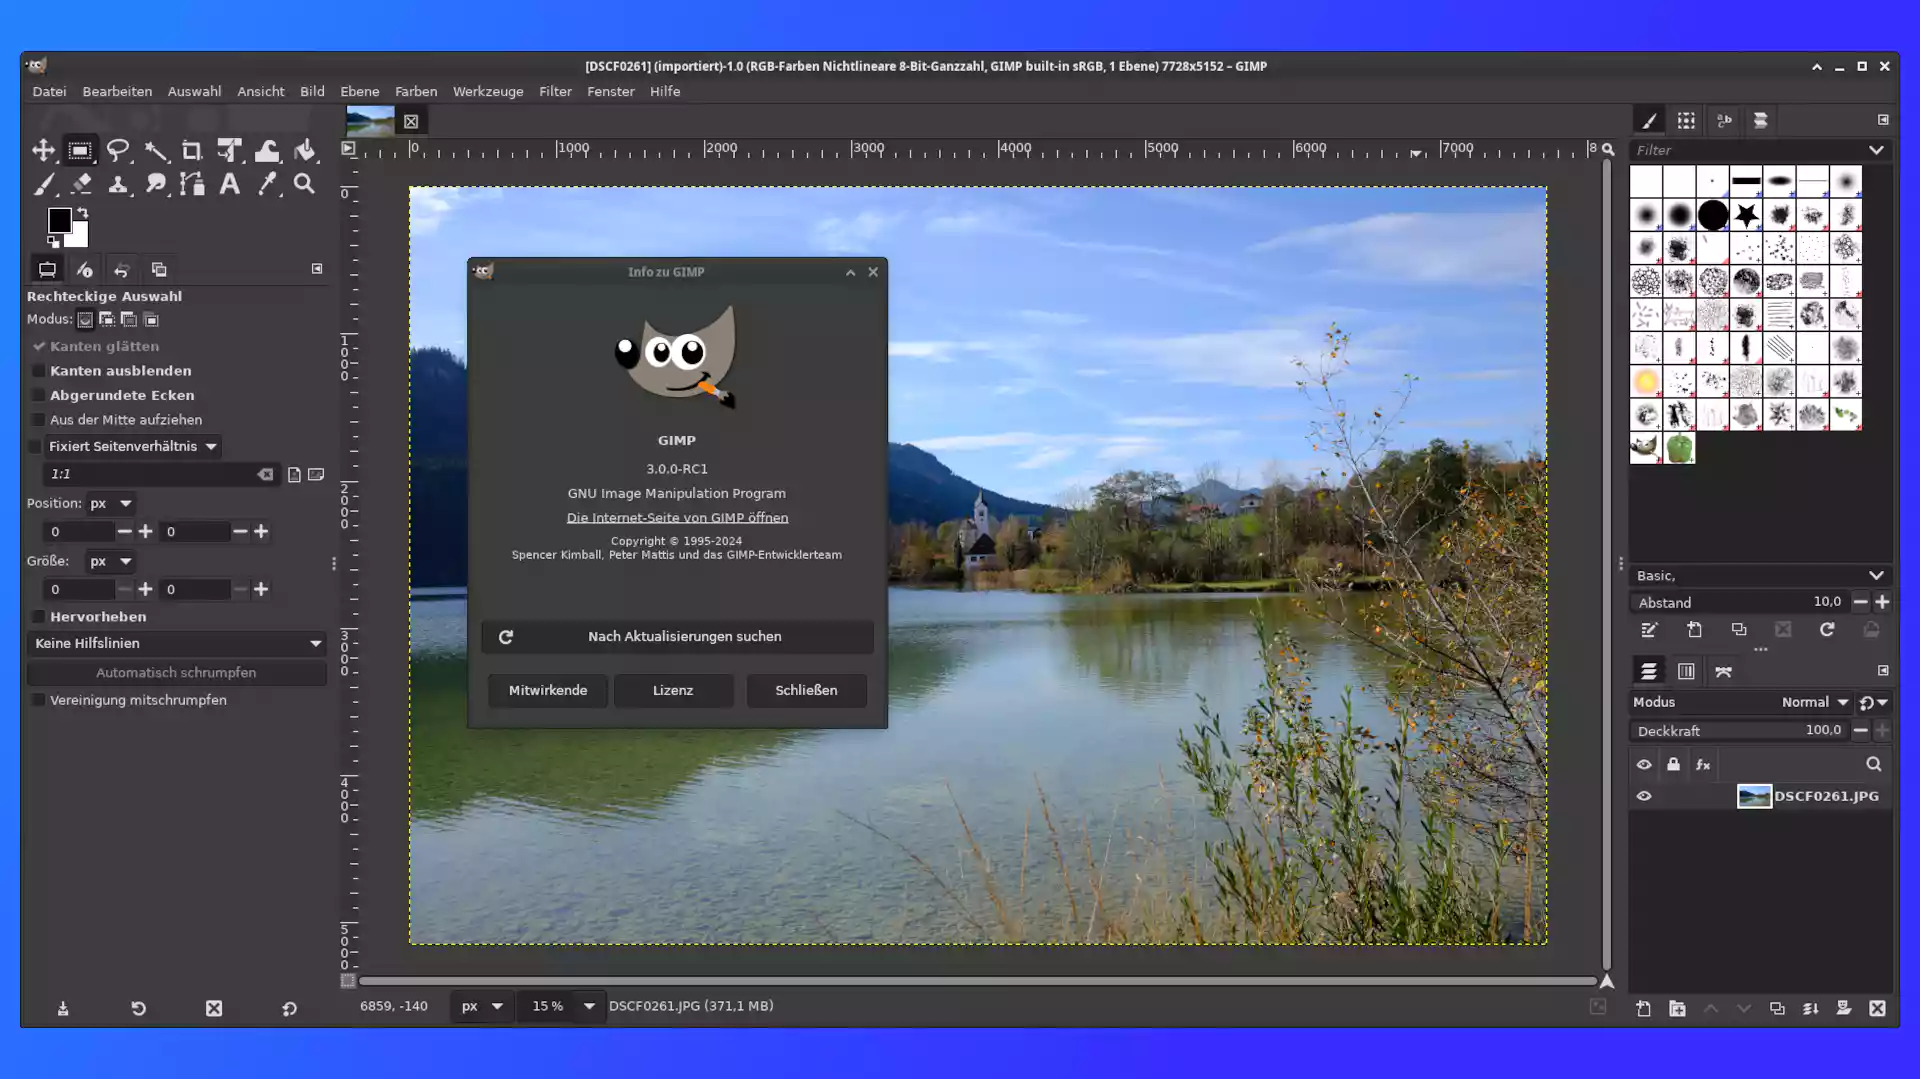Select the Clone stamp tool
This screenshot has height=1079, width=1920.
(x=118, y=184)
